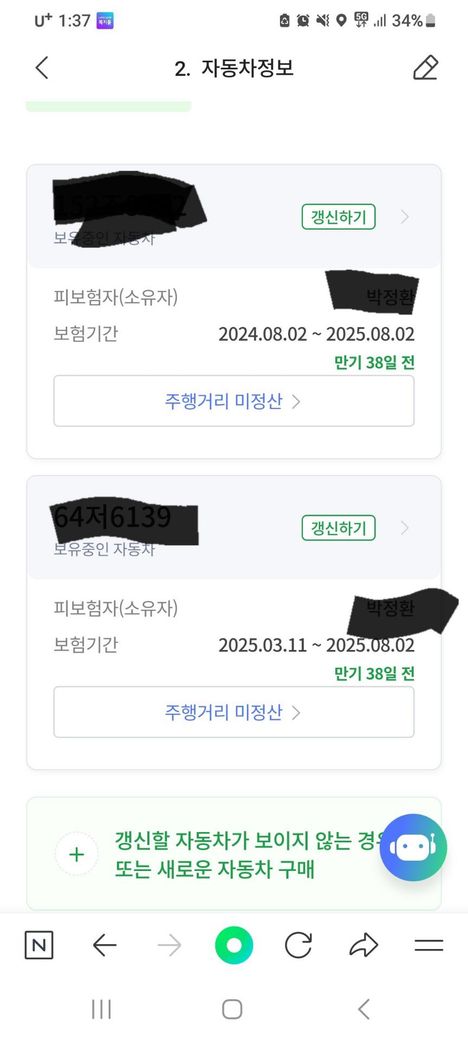468x1040 pixels.
Task: Click 갱신하기 for car 64저6139
Action: pos(339,528)
